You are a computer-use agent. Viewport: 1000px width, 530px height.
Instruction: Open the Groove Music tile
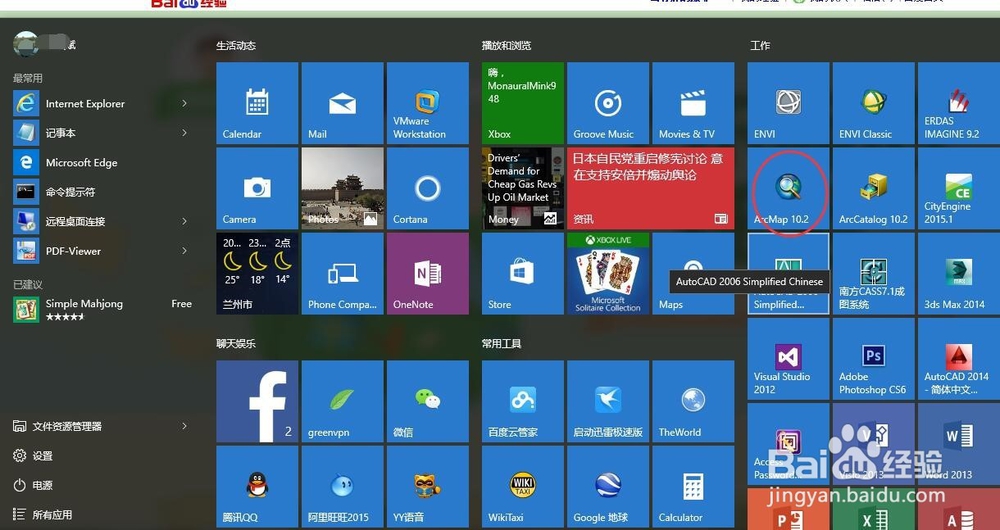tap(608, 103)
